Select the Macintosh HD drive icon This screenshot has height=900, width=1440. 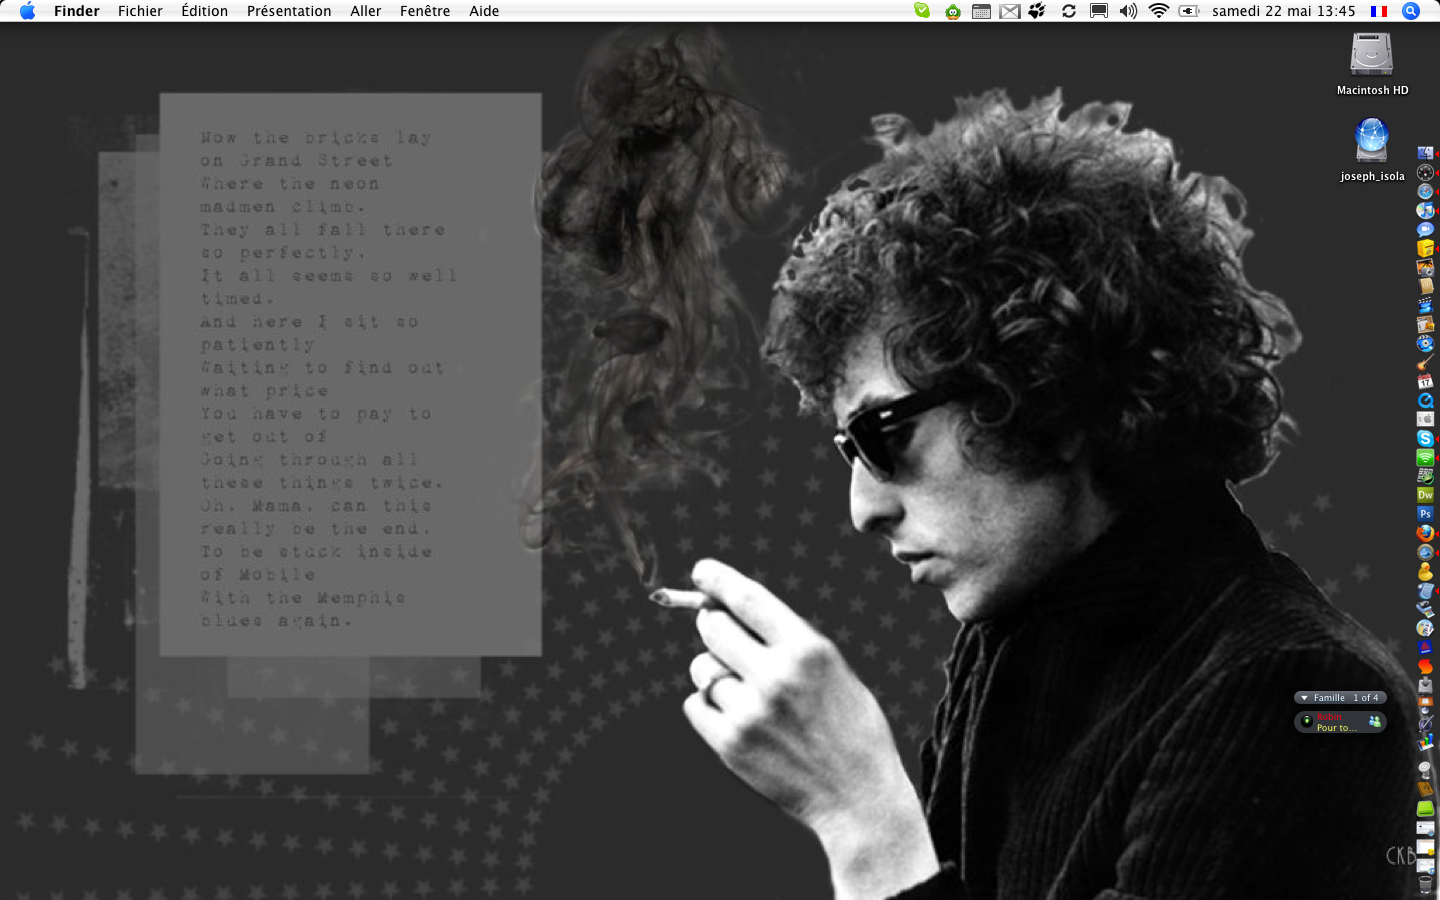click(x=1372, y=63)
